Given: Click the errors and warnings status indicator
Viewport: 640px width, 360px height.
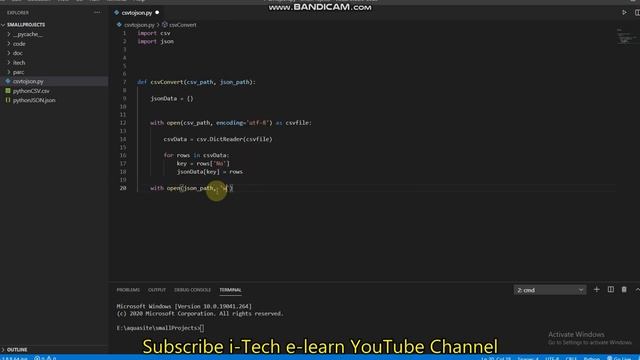Looking at the screenshot, I should (45, 358).
